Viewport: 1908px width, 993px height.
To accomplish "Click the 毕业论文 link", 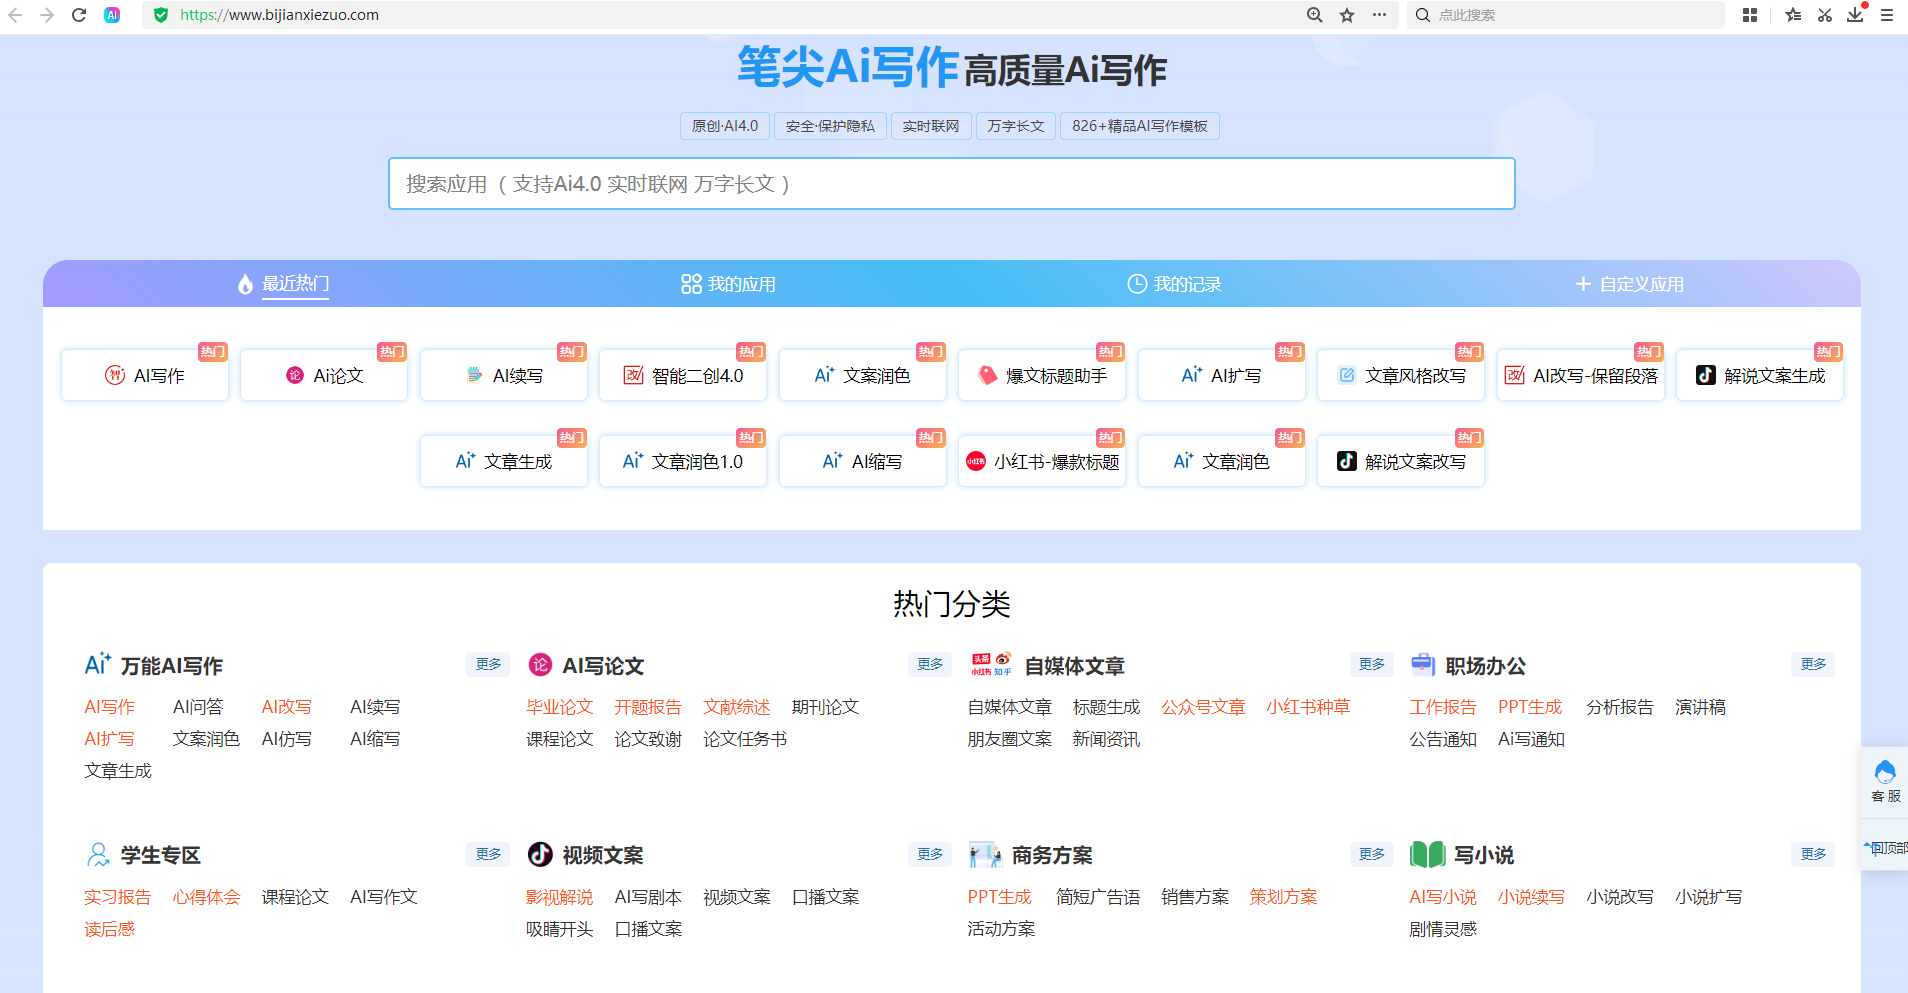I will point(559,706).
